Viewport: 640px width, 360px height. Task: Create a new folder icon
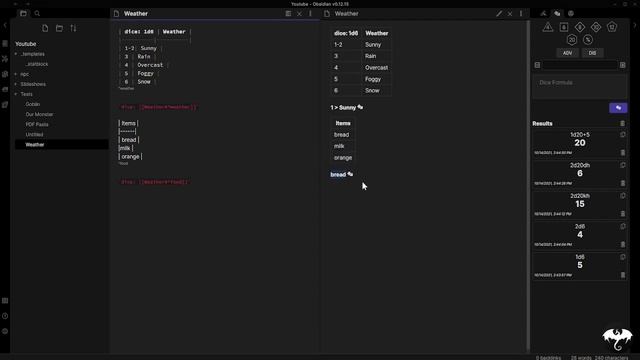(59, 28)
